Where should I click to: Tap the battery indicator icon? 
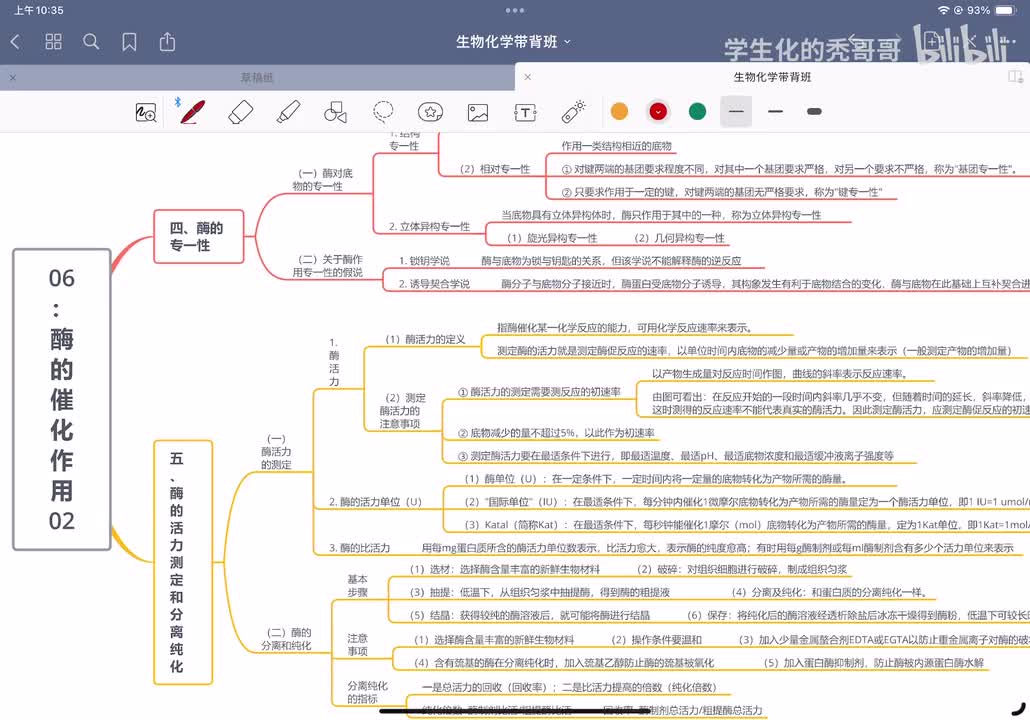tap(1006, 10)
